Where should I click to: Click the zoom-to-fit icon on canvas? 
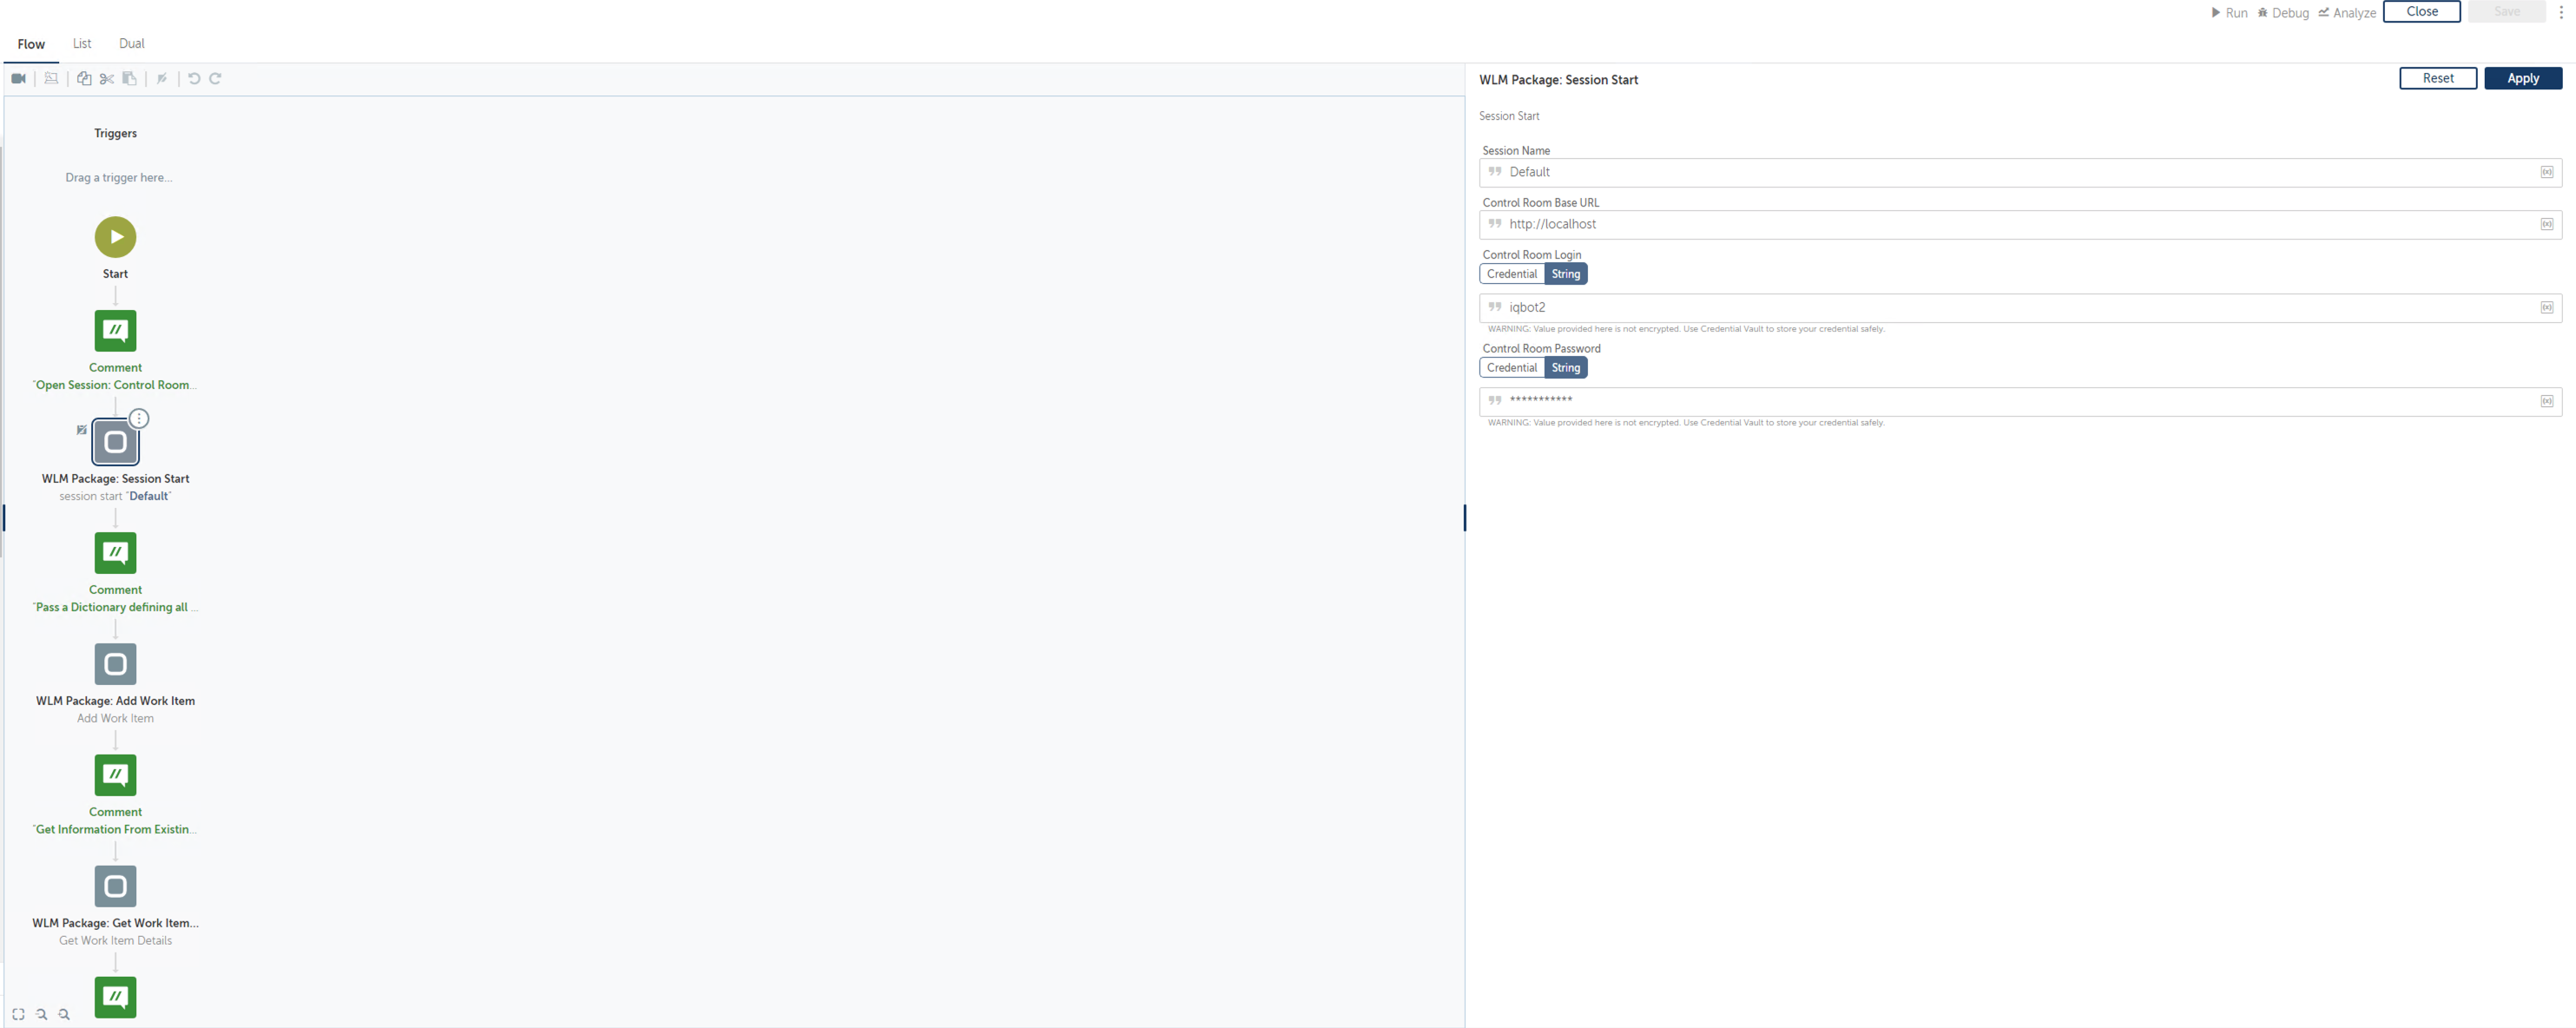[x=18, y=1014]
